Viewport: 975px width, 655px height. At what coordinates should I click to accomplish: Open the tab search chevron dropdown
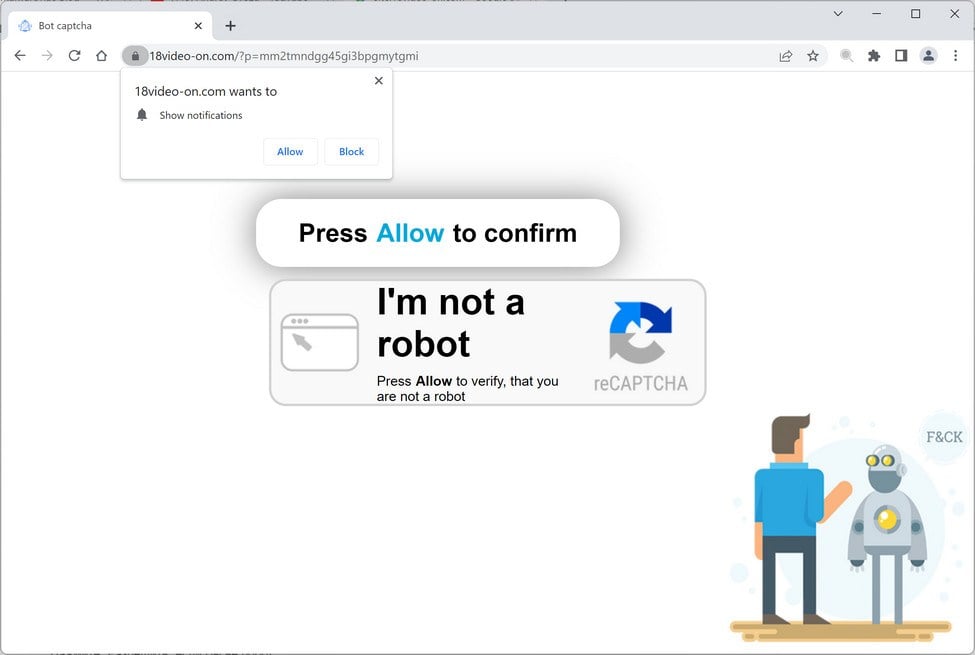[x=838, y=14]
